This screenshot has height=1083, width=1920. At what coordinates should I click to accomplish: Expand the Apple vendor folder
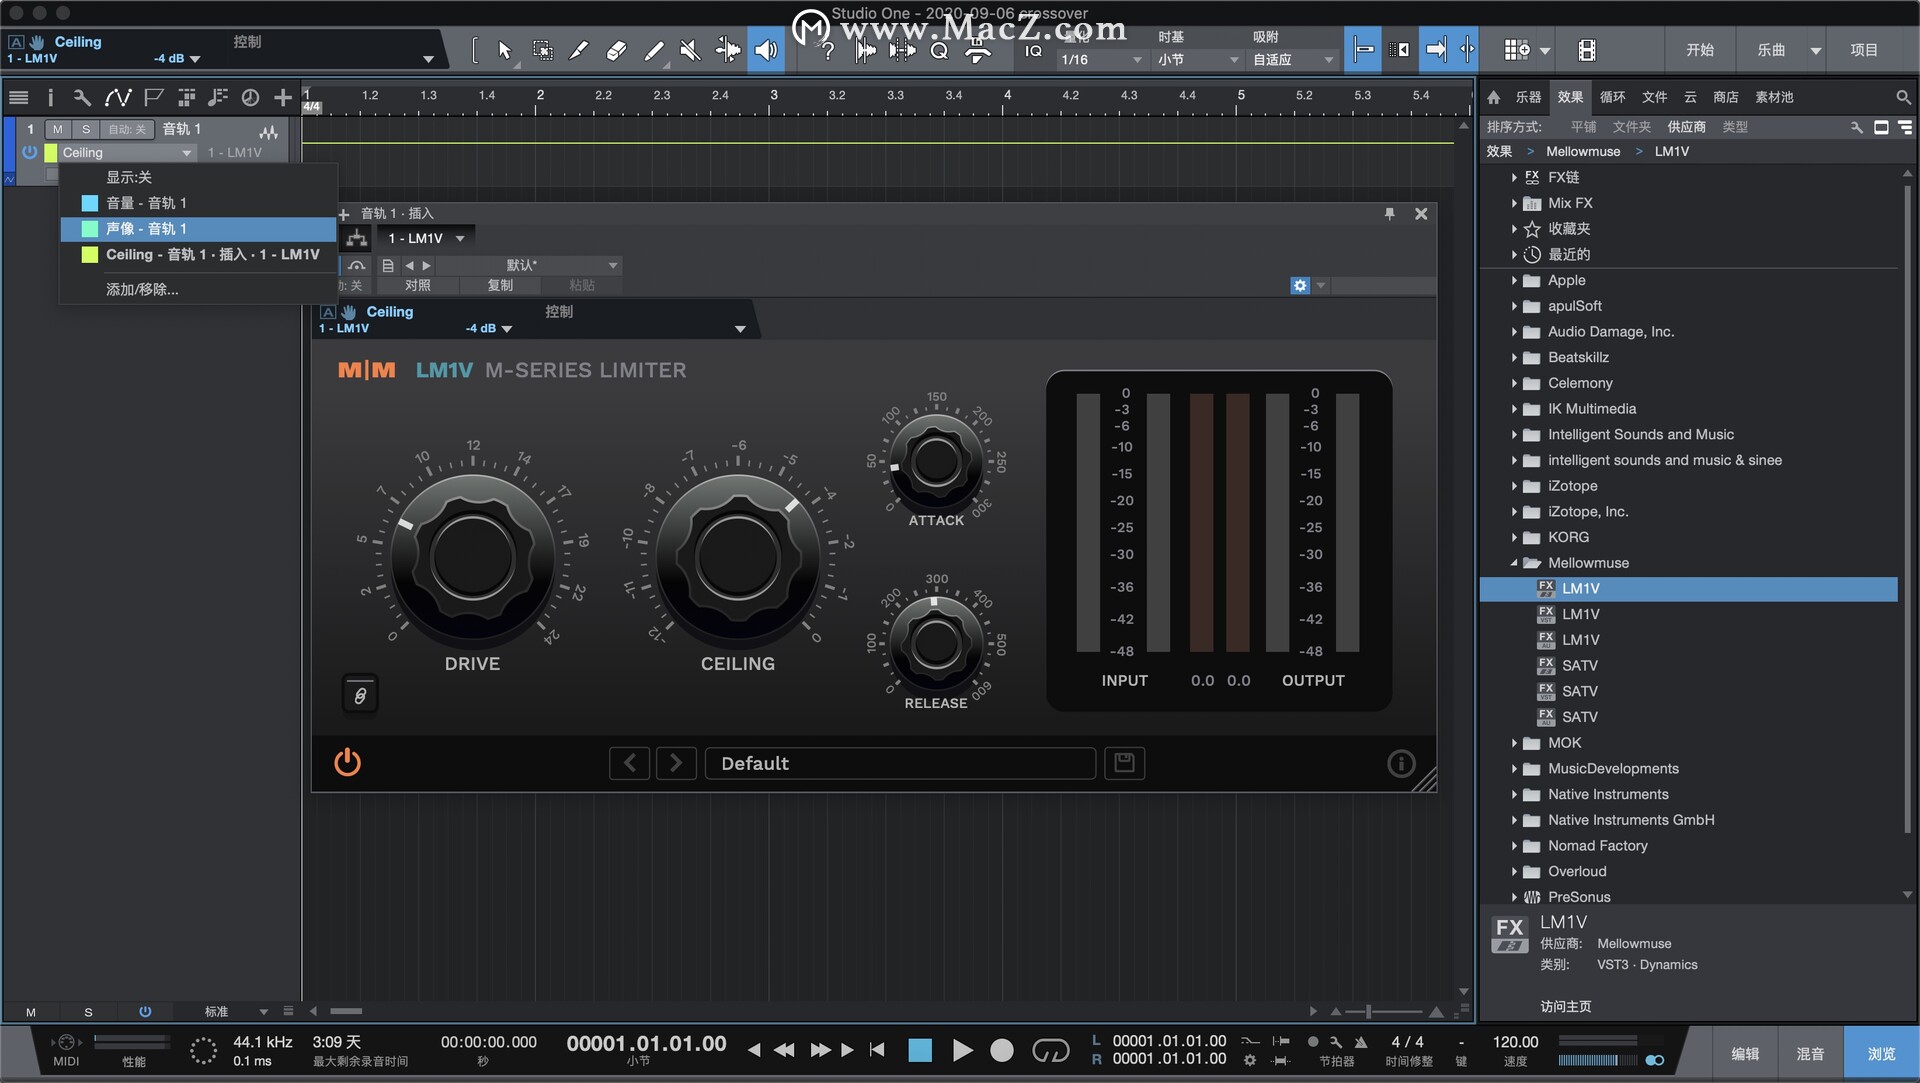(x=1513, y=281)
